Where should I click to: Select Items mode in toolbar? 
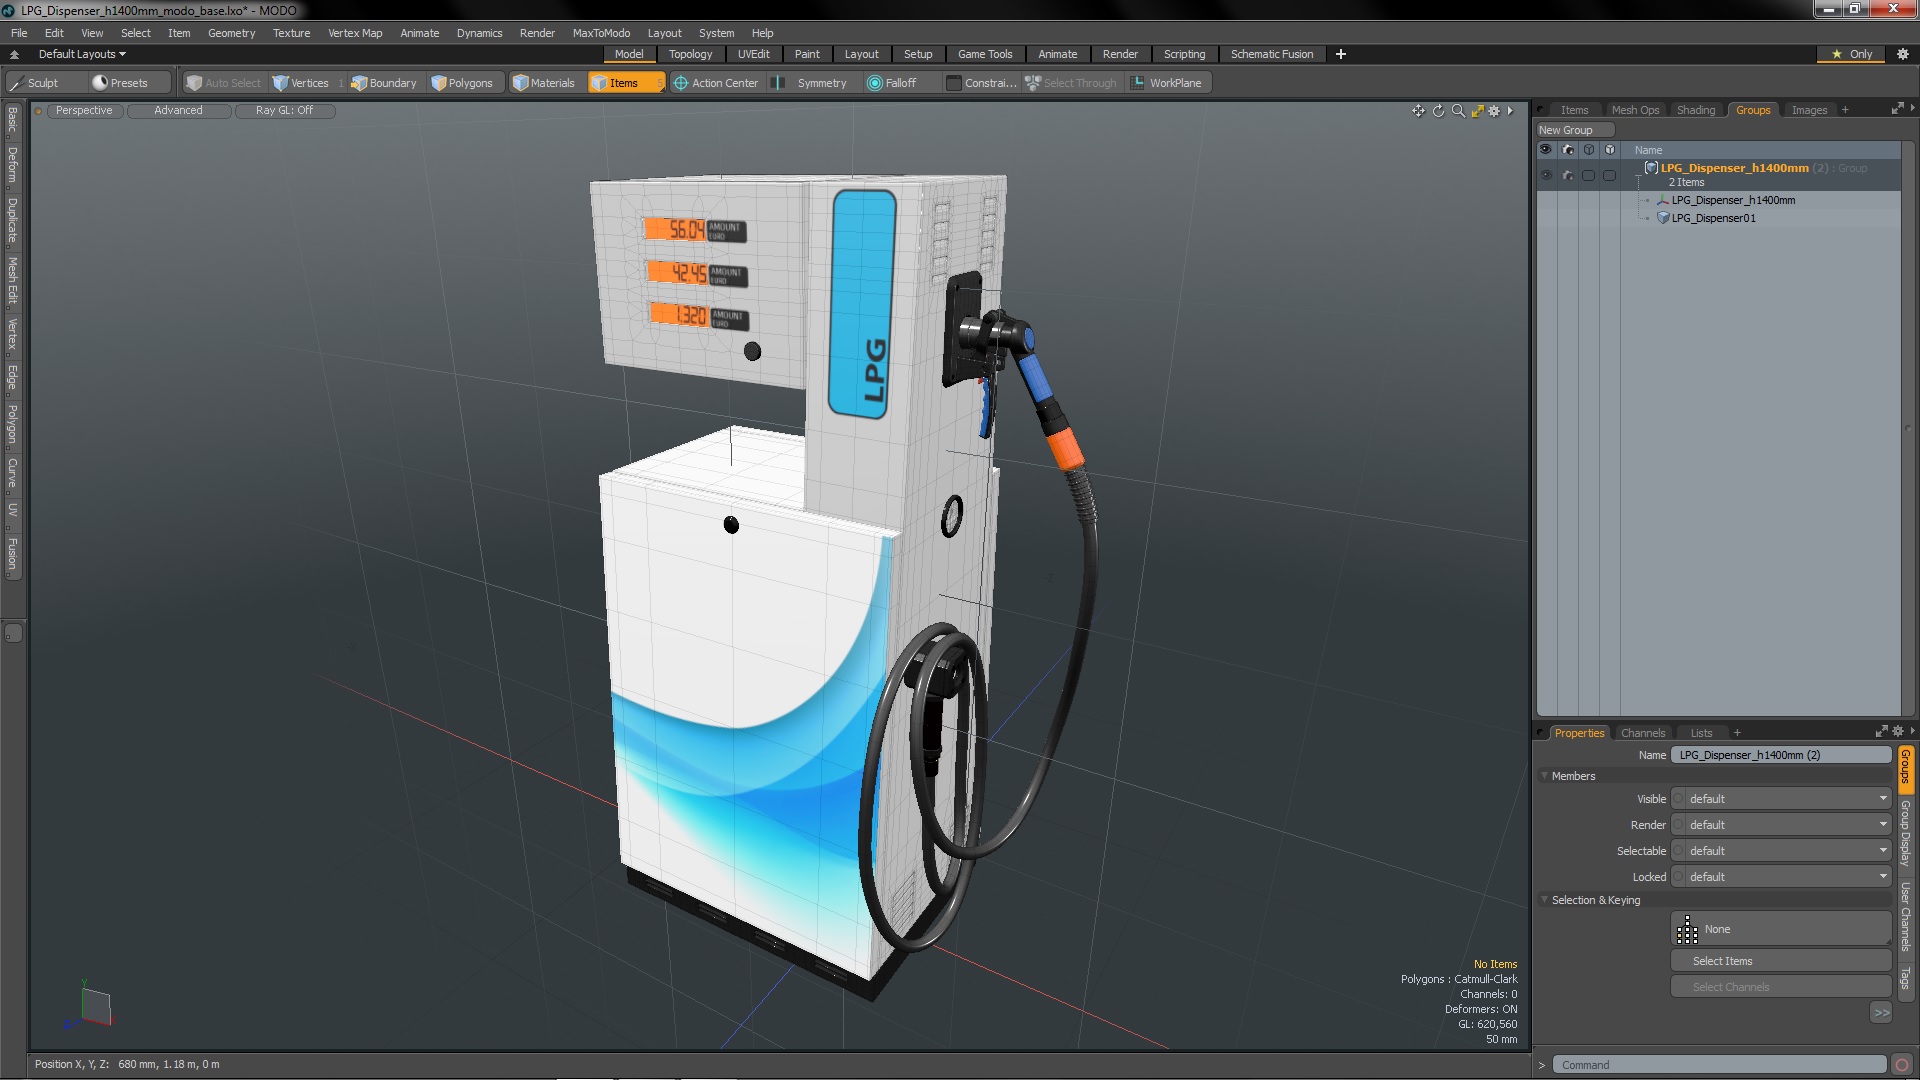(625, 83)
